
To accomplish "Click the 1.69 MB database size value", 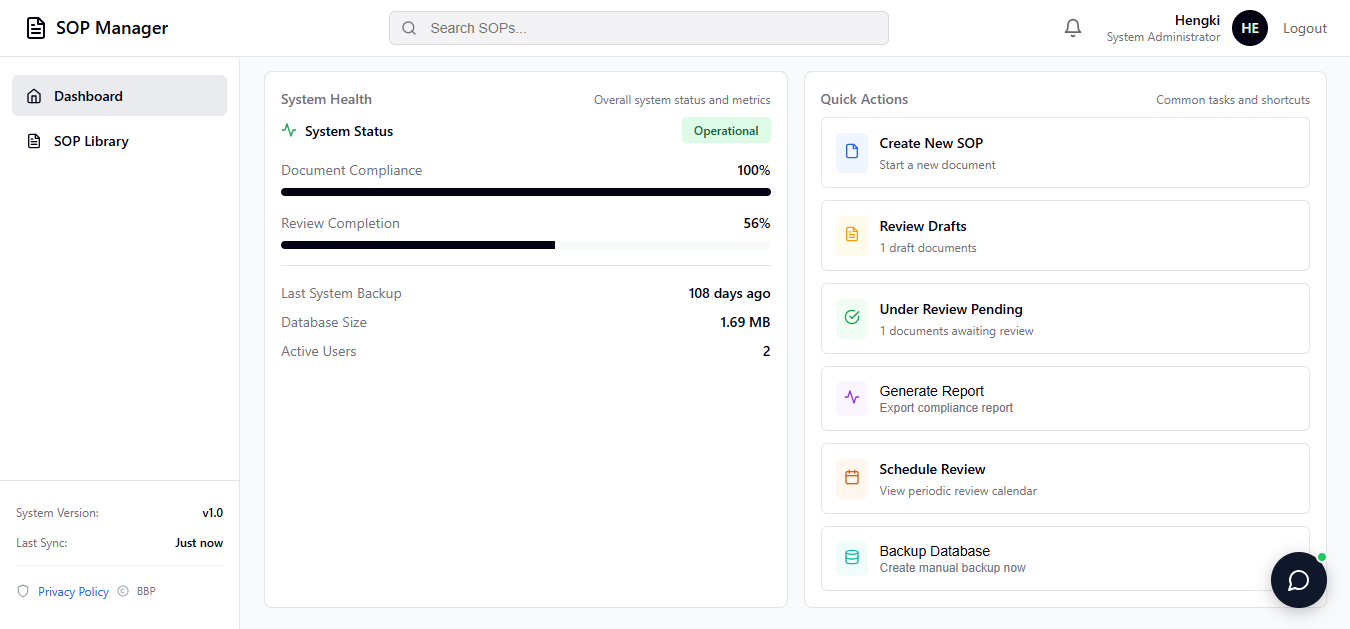I will [x=745, y=322].
